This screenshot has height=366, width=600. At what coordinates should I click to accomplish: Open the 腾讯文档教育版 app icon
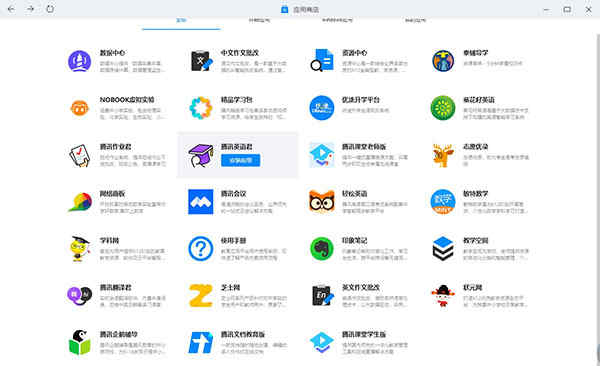pyautogui.click(x=201, y=343)
